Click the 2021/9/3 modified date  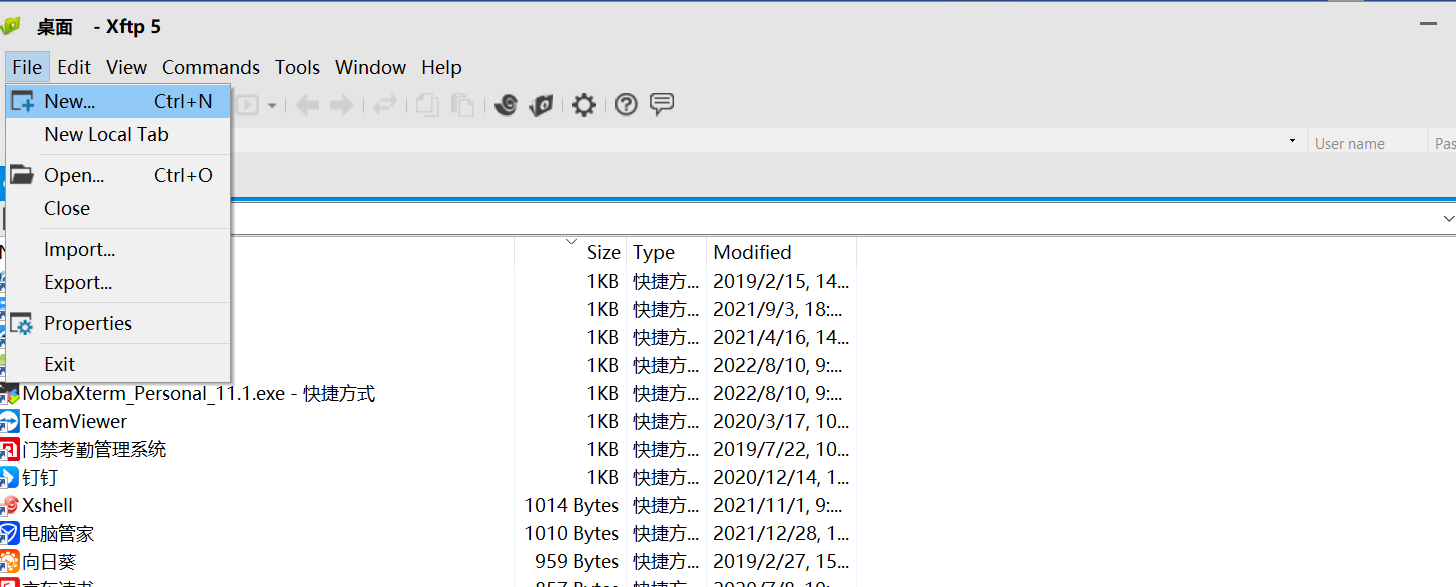(x=778, y=310)
